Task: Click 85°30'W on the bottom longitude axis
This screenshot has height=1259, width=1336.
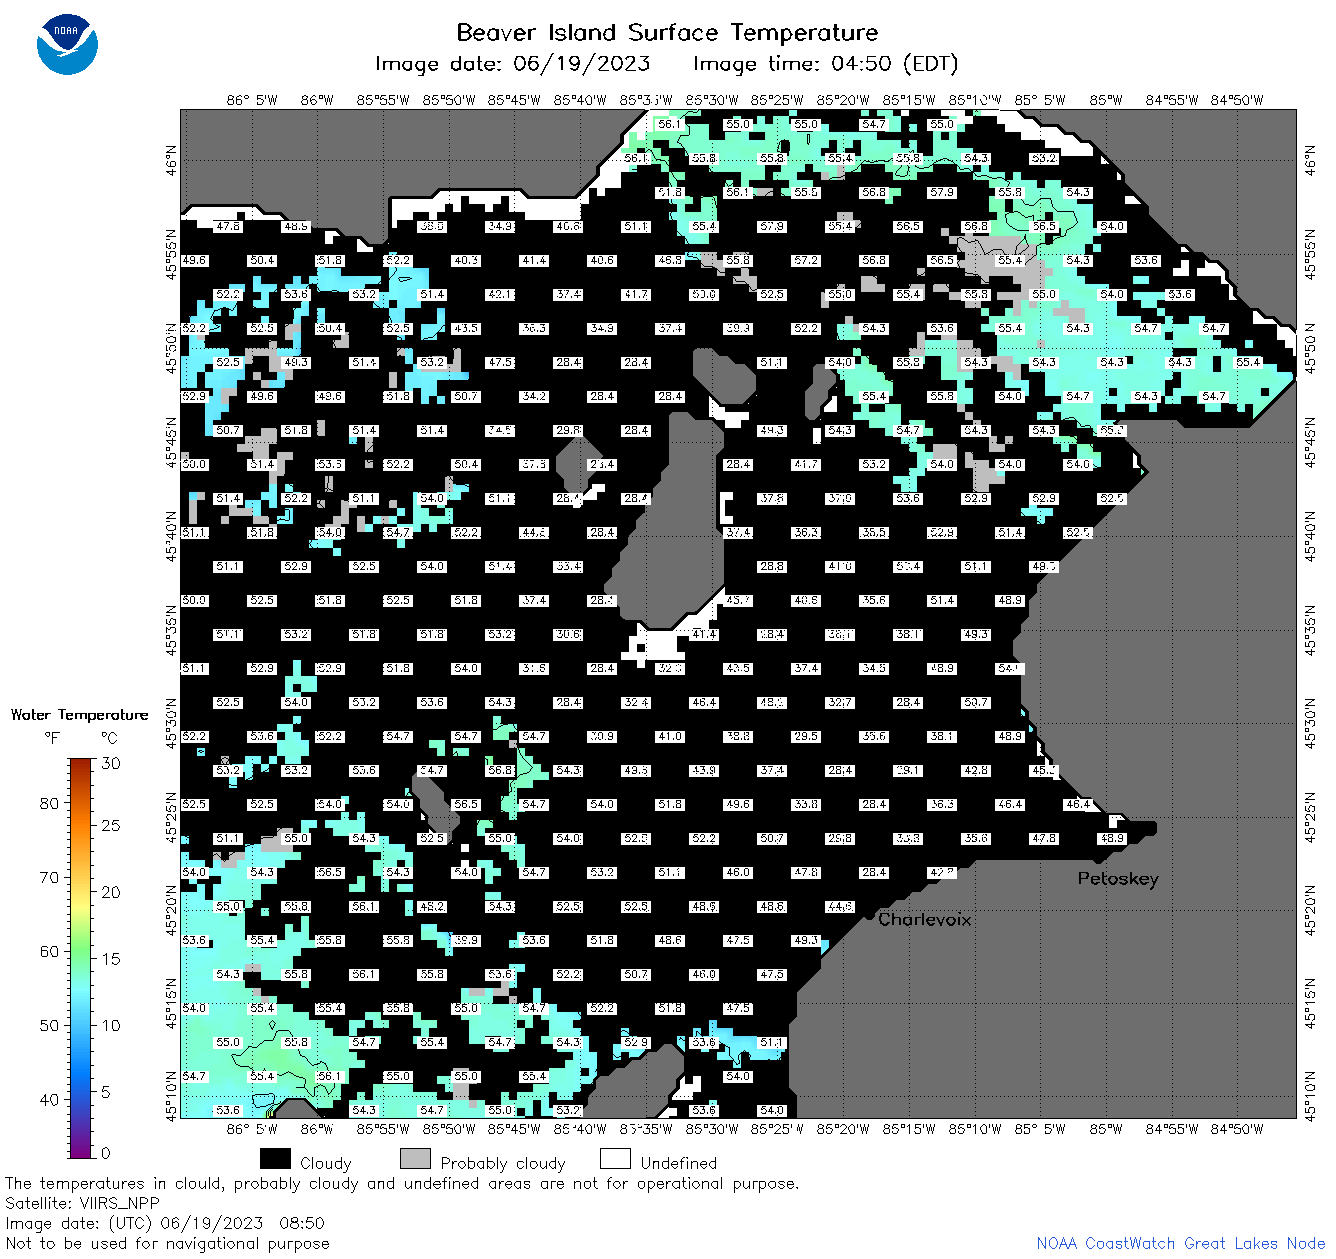Action: coord(712,1129)
